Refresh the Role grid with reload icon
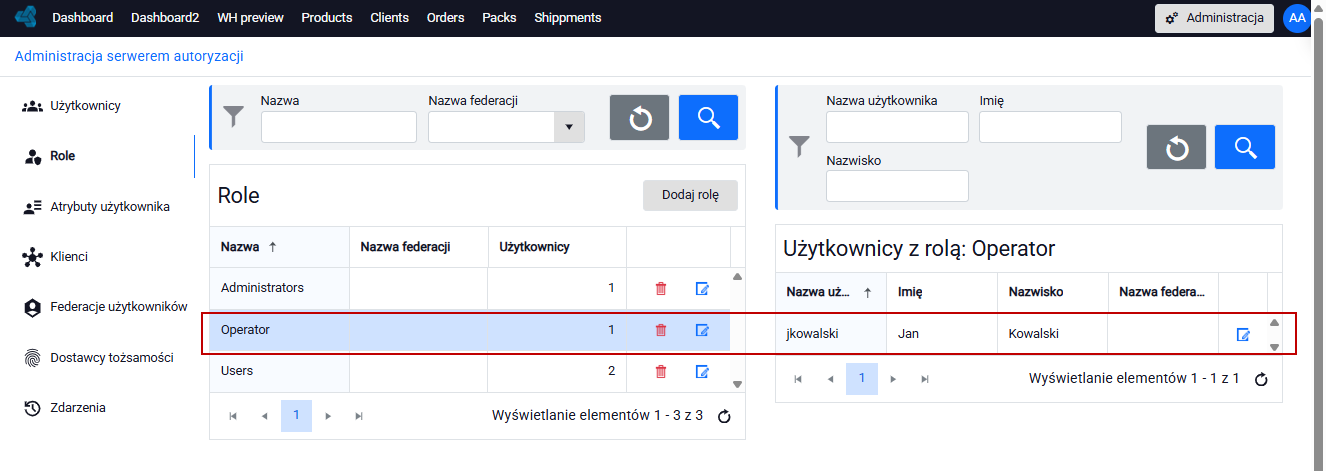Viewport: 1326px width, 471px height. [724, 416]
